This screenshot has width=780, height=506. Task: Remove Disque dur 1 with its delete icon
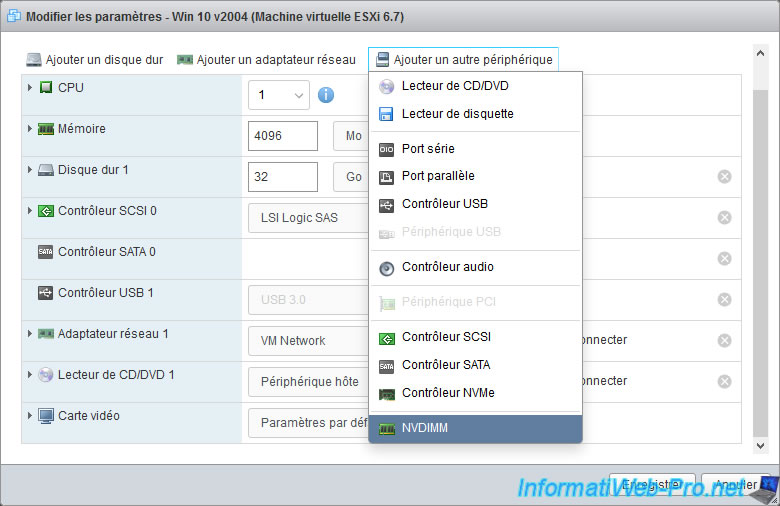click(724, 177)
